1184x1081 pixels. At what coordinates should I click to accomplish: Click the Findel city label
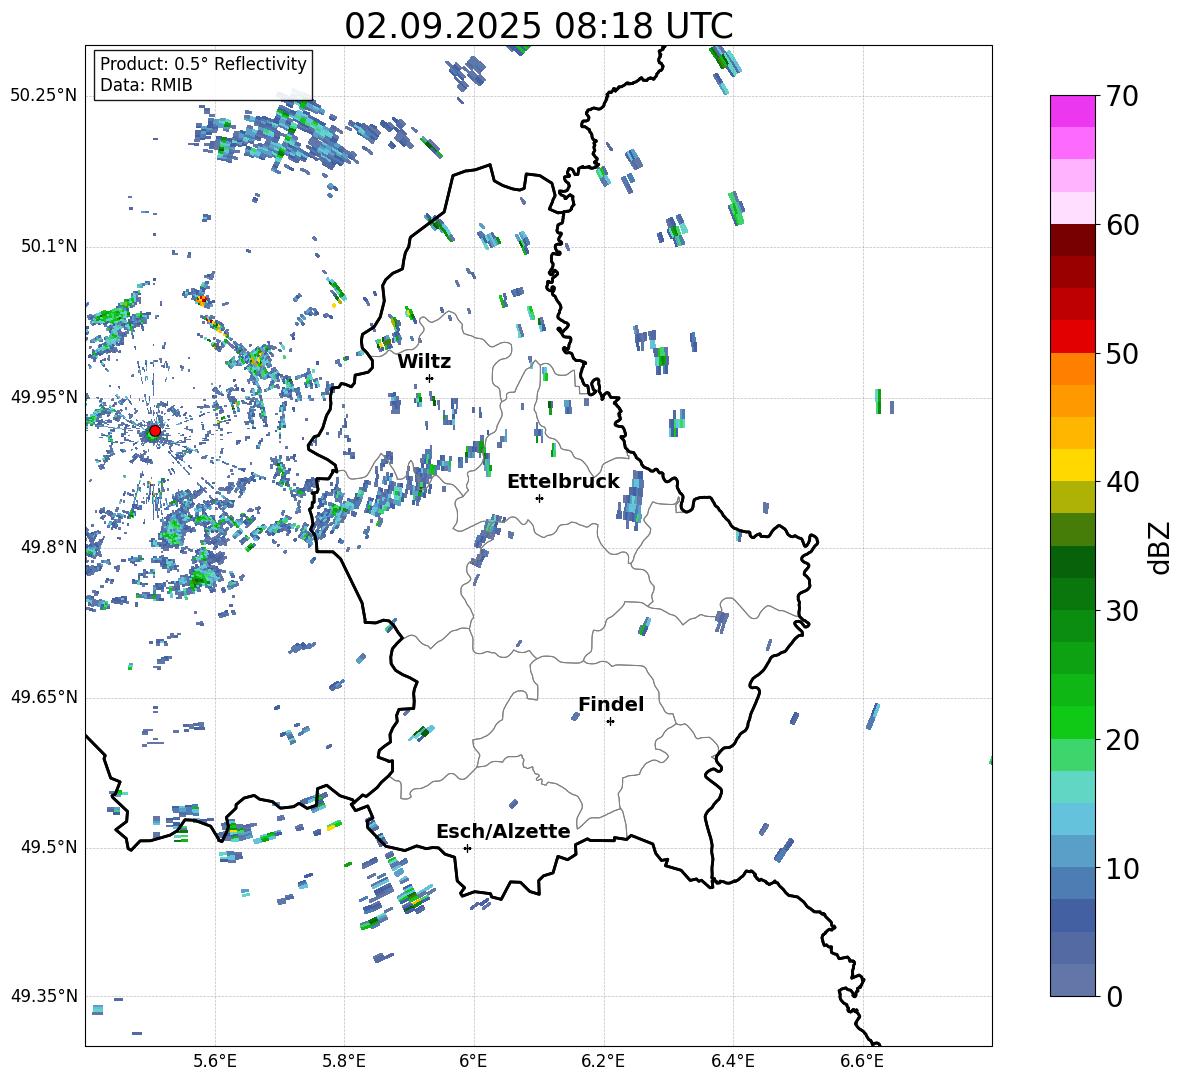[611, 704]
